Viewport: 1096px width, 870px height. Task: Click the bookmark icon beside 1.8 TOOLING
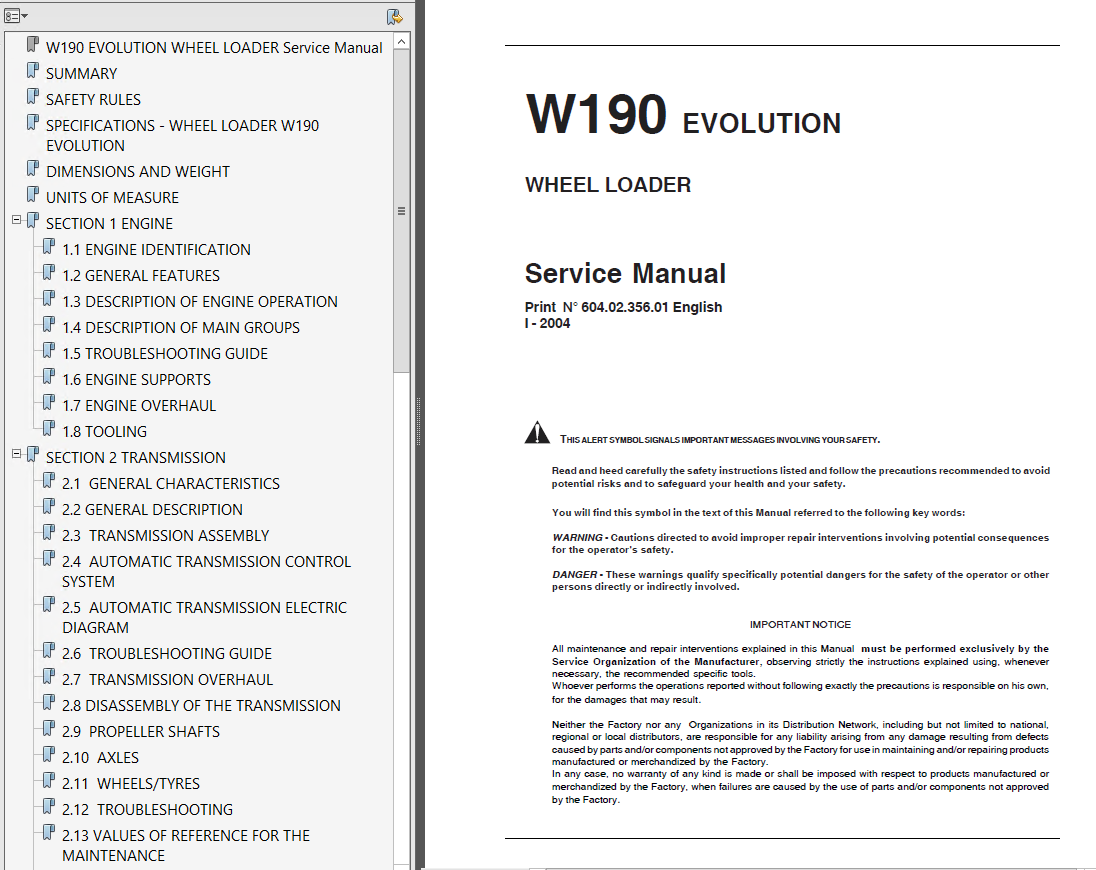49,428
